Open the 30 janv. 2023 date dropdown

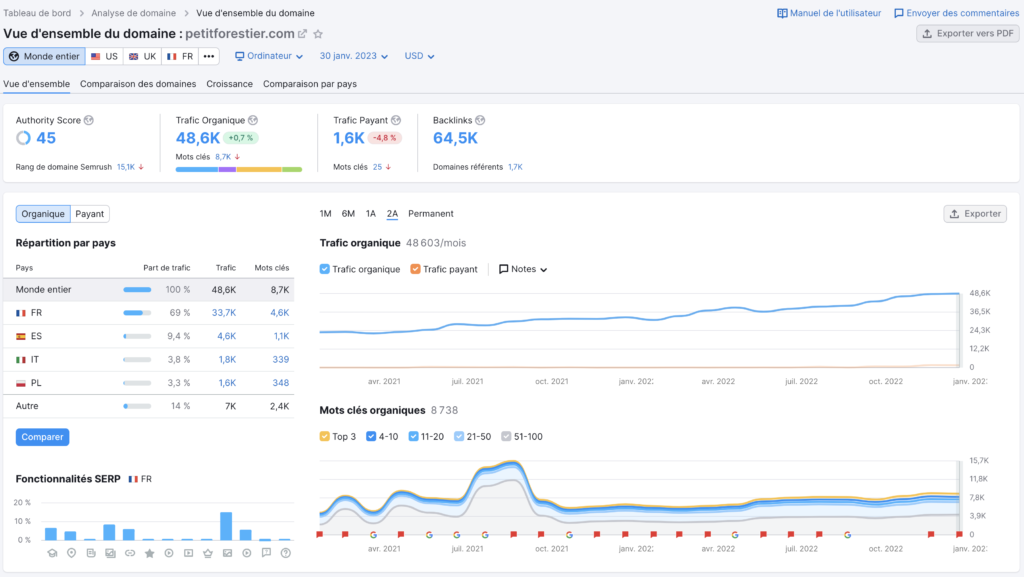coord(353,56)
